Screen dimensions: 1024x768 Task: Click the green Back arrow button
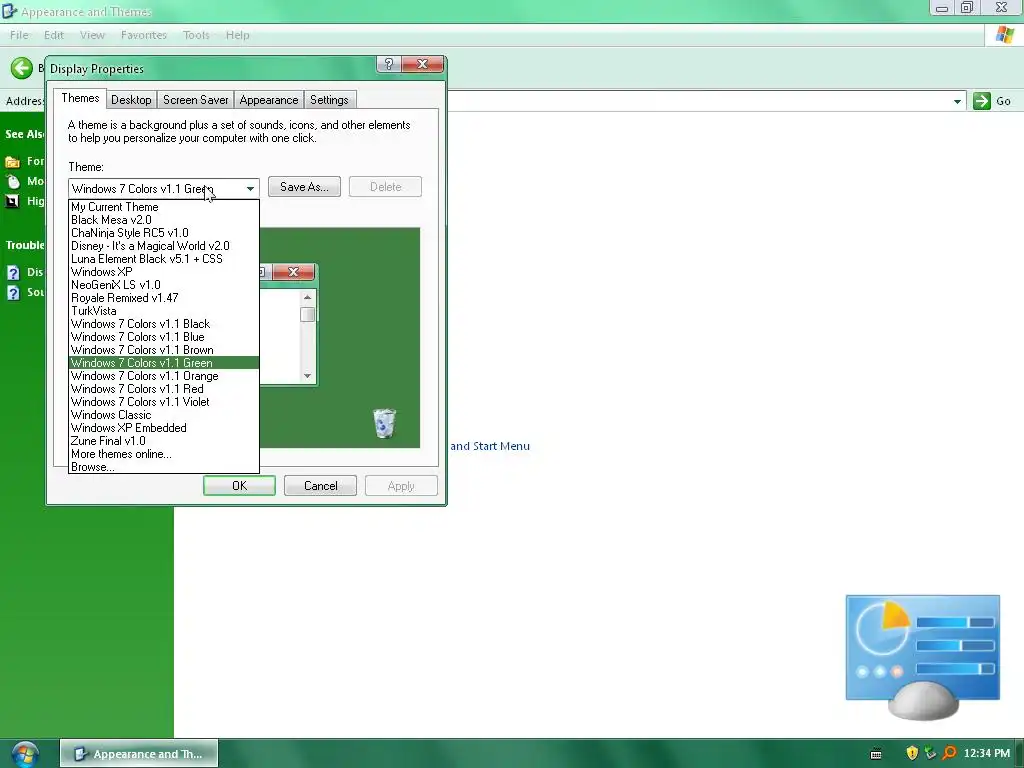tap(22, 68)
